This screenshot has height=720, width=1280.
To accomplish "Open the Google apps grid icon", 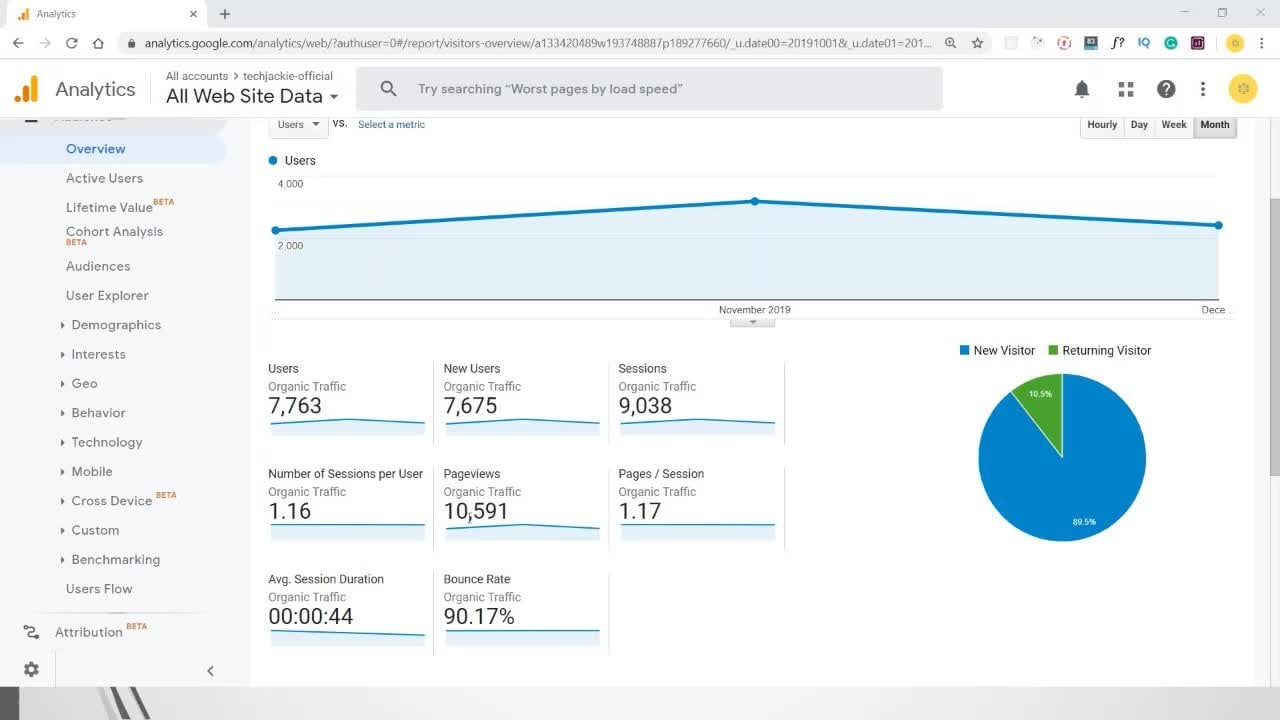I will pyautogui.click(x=1126, y=89).
